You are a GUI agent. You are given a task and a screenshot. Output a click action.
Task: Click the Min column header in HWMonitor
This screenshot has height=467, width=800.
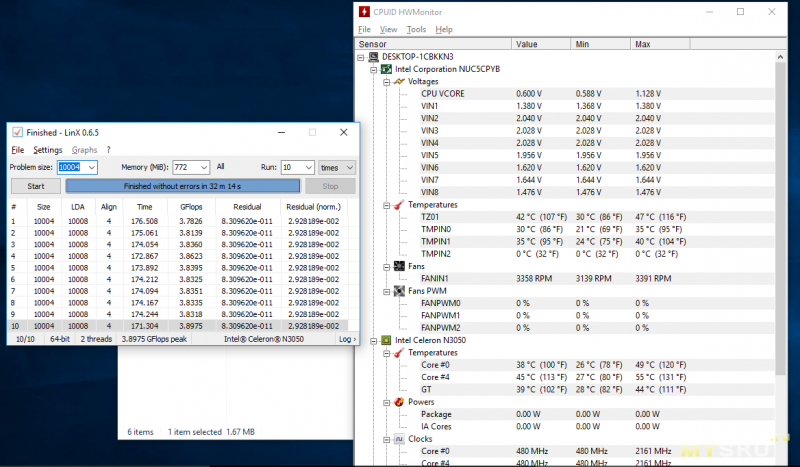click(x=601, y=44)
